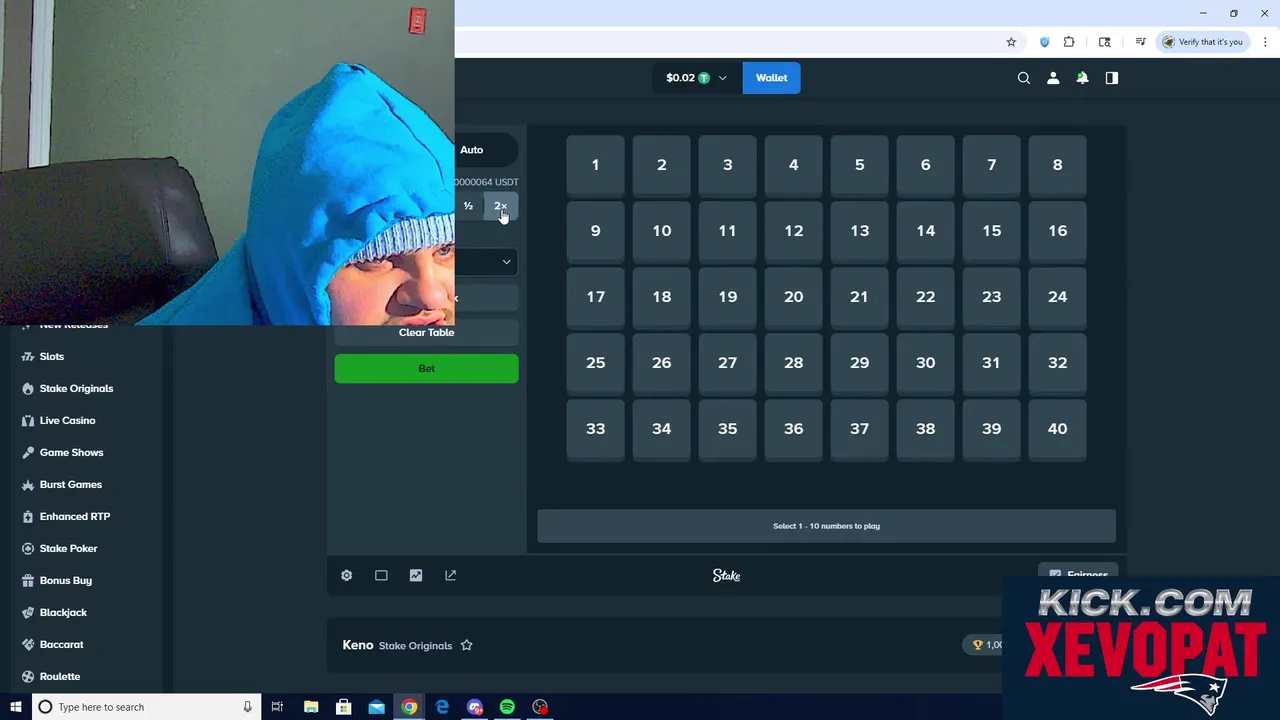Switch to Chrome on the taskbar
The width and height of the screenshot is (1280, 720).
point(409,707)
